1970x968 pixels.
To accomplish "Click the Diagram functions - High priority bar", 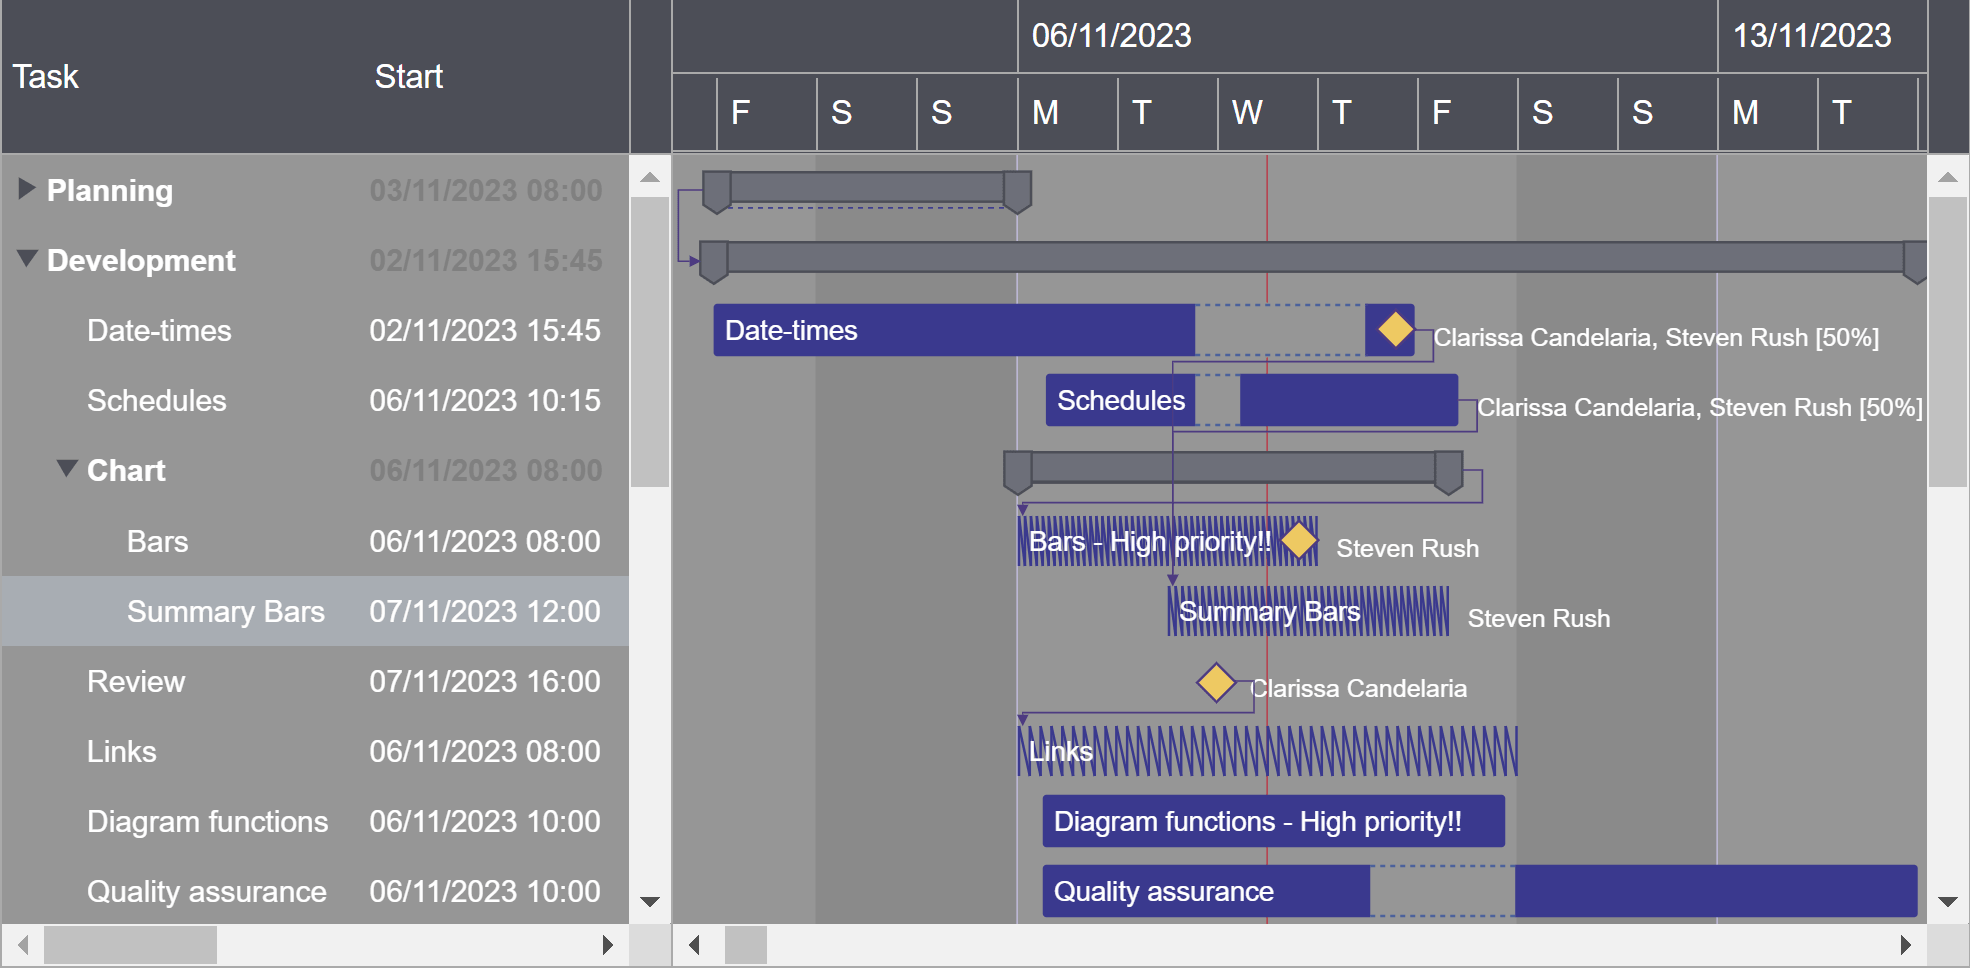I will pos(1272,821).
